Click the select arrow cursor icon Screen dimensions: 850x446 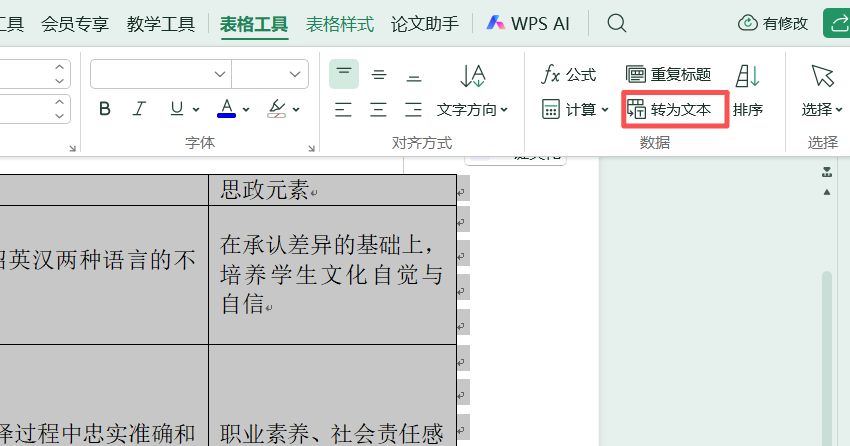(822, 76)
